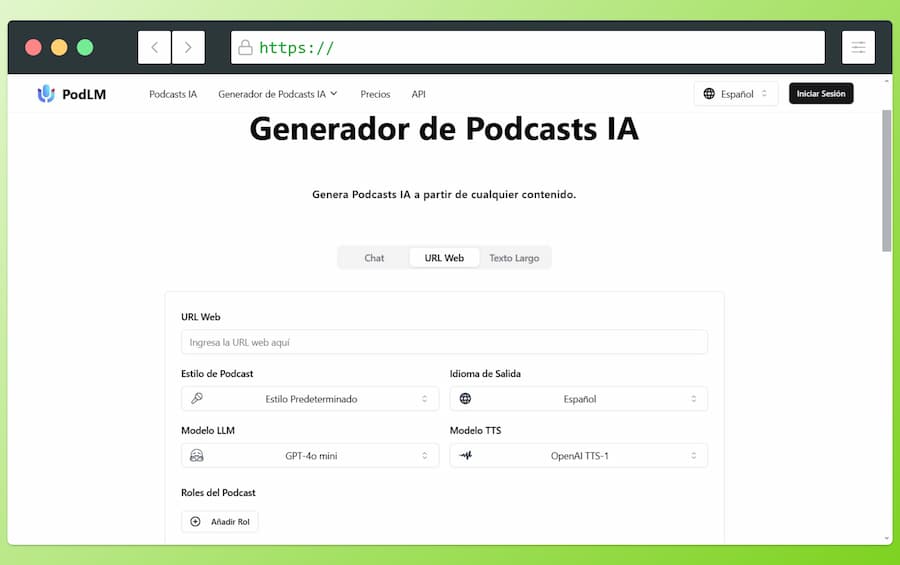
Task: Click the browser settings sliders icon
Action: (858, 47)
